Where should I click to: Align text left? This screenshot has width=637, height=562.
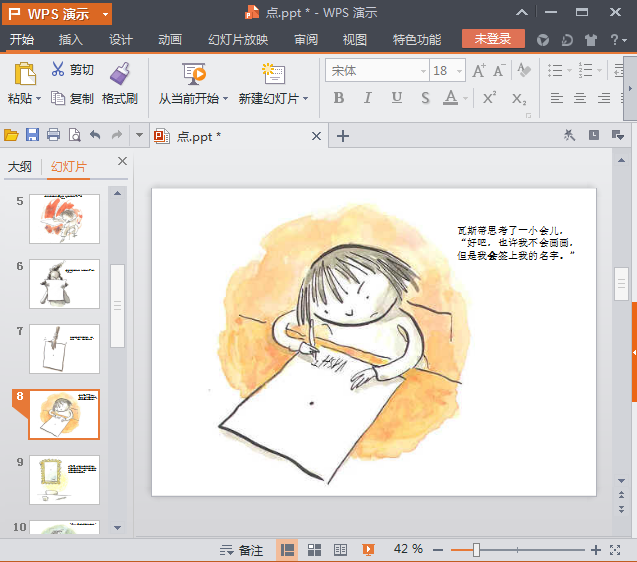(x=557, y=98)
